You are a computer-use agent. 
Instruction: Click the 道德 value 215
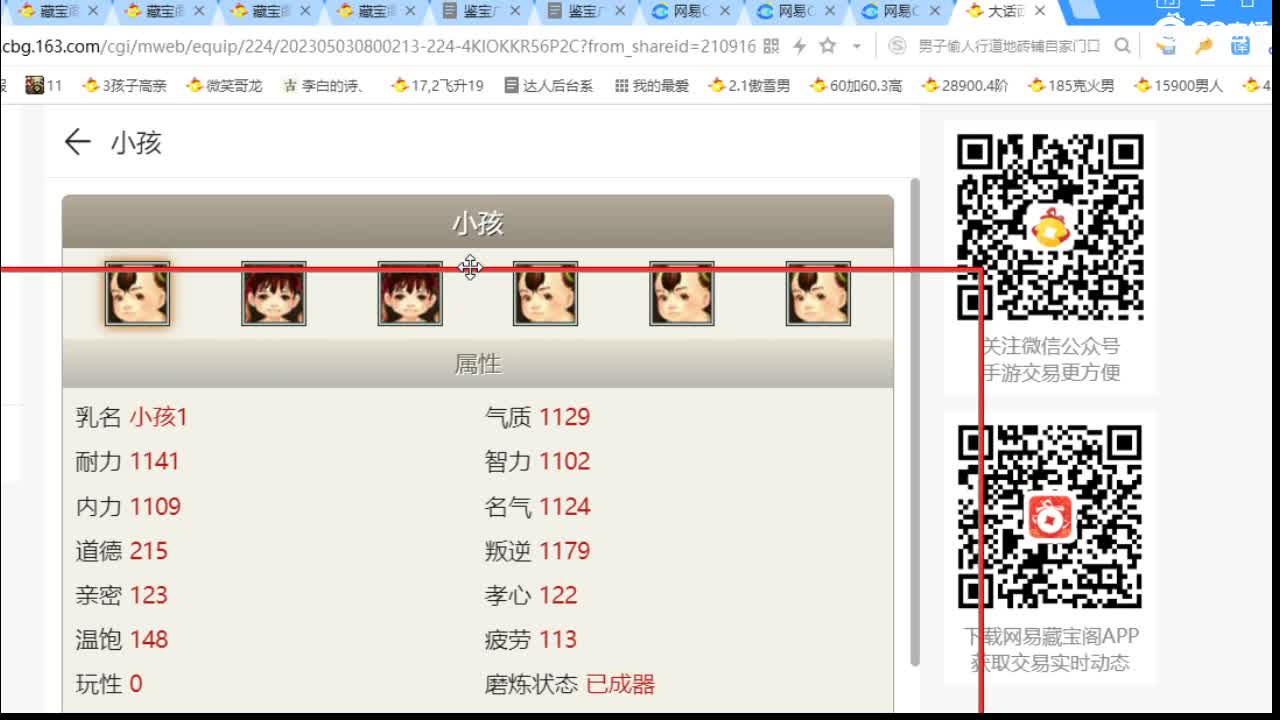coord(149,551)
